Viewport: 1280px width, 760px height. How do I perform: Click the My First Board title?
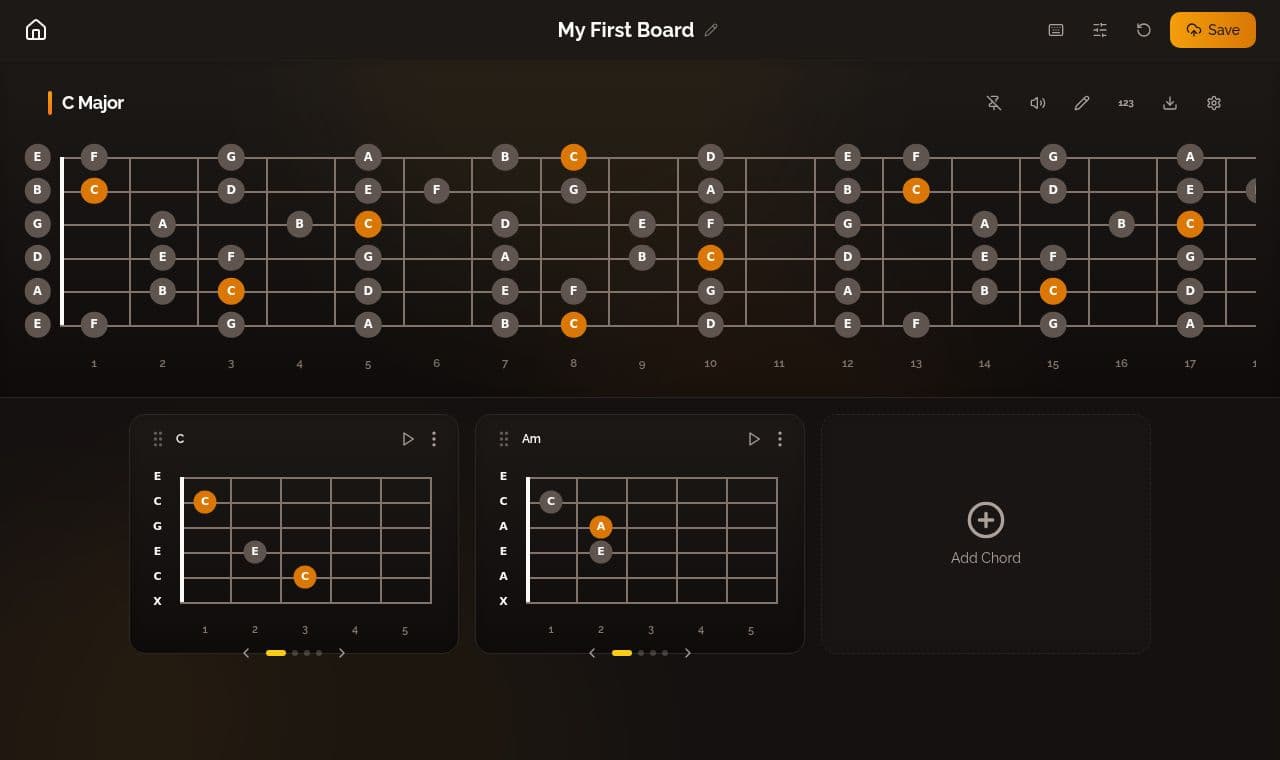(626, 30)
